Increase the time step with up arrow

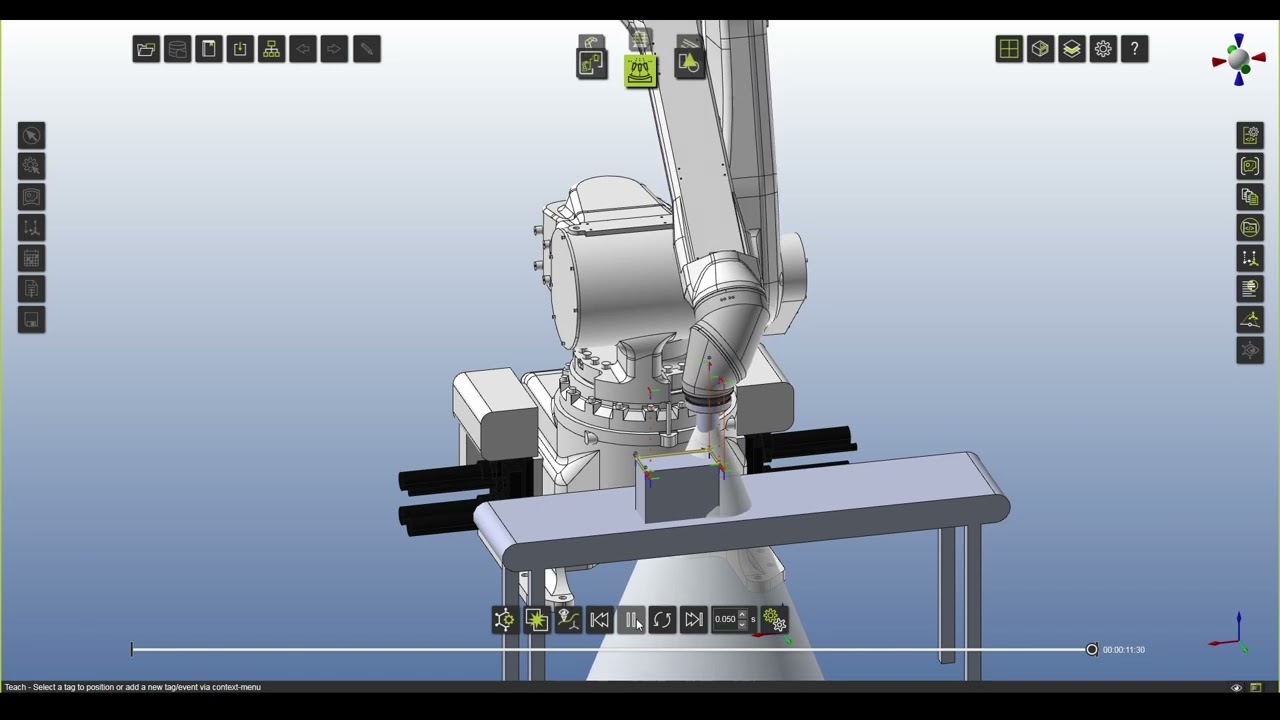pyautogui.click(x=742, y=614)
